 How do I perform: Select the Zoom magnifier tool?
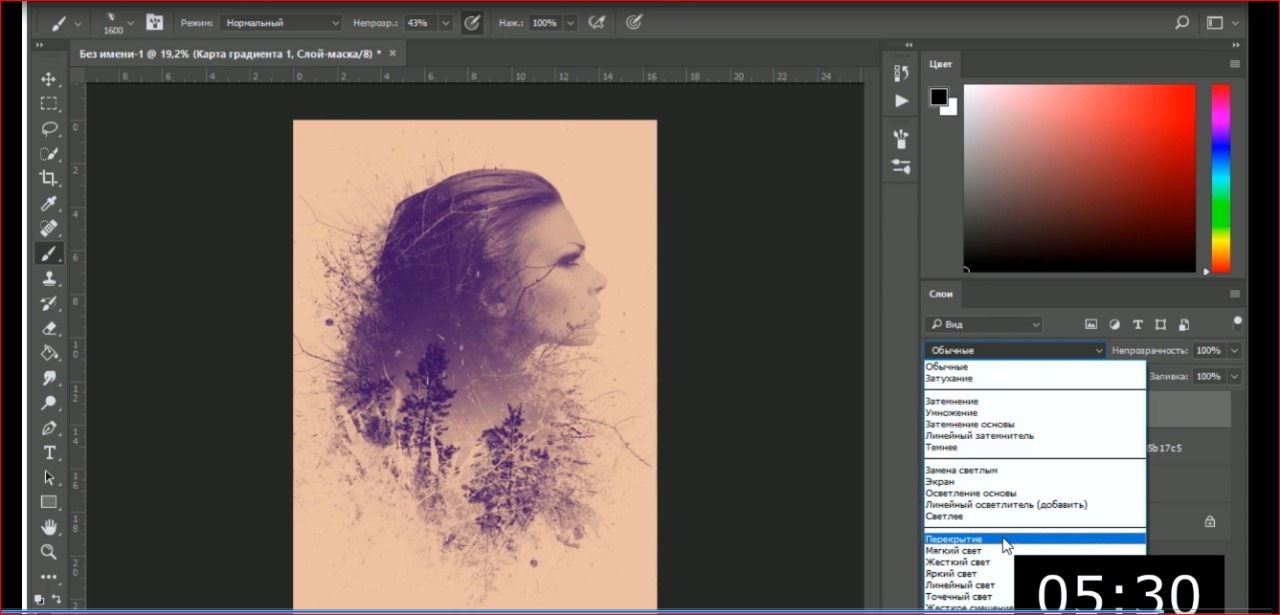[48, 552]
